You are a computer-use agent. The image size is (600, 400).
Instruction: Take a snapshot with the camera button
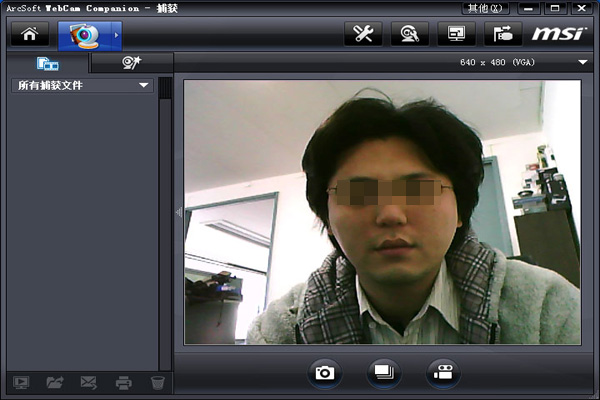[x=324, y=372]
